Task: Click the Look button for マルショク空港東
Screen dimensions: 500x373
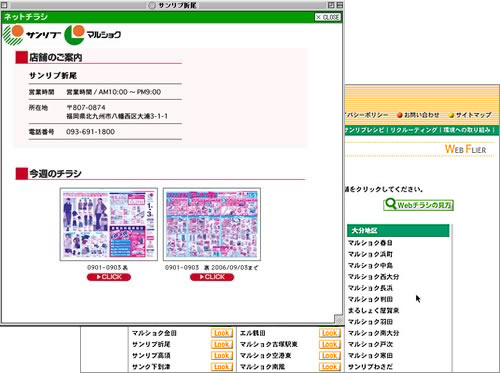Action: pos(330,356)
